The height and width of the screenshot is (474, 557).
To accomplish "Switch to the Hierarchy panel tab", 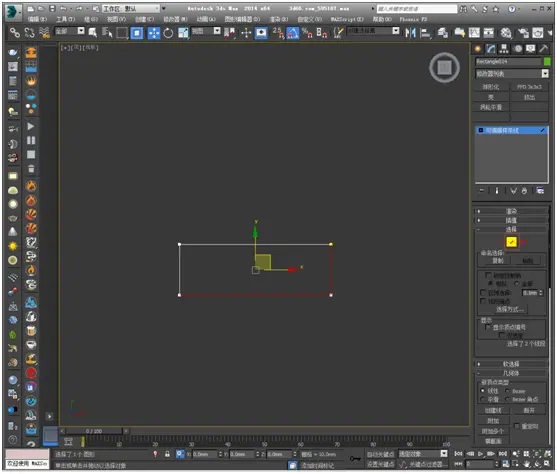I will point(504,49).
